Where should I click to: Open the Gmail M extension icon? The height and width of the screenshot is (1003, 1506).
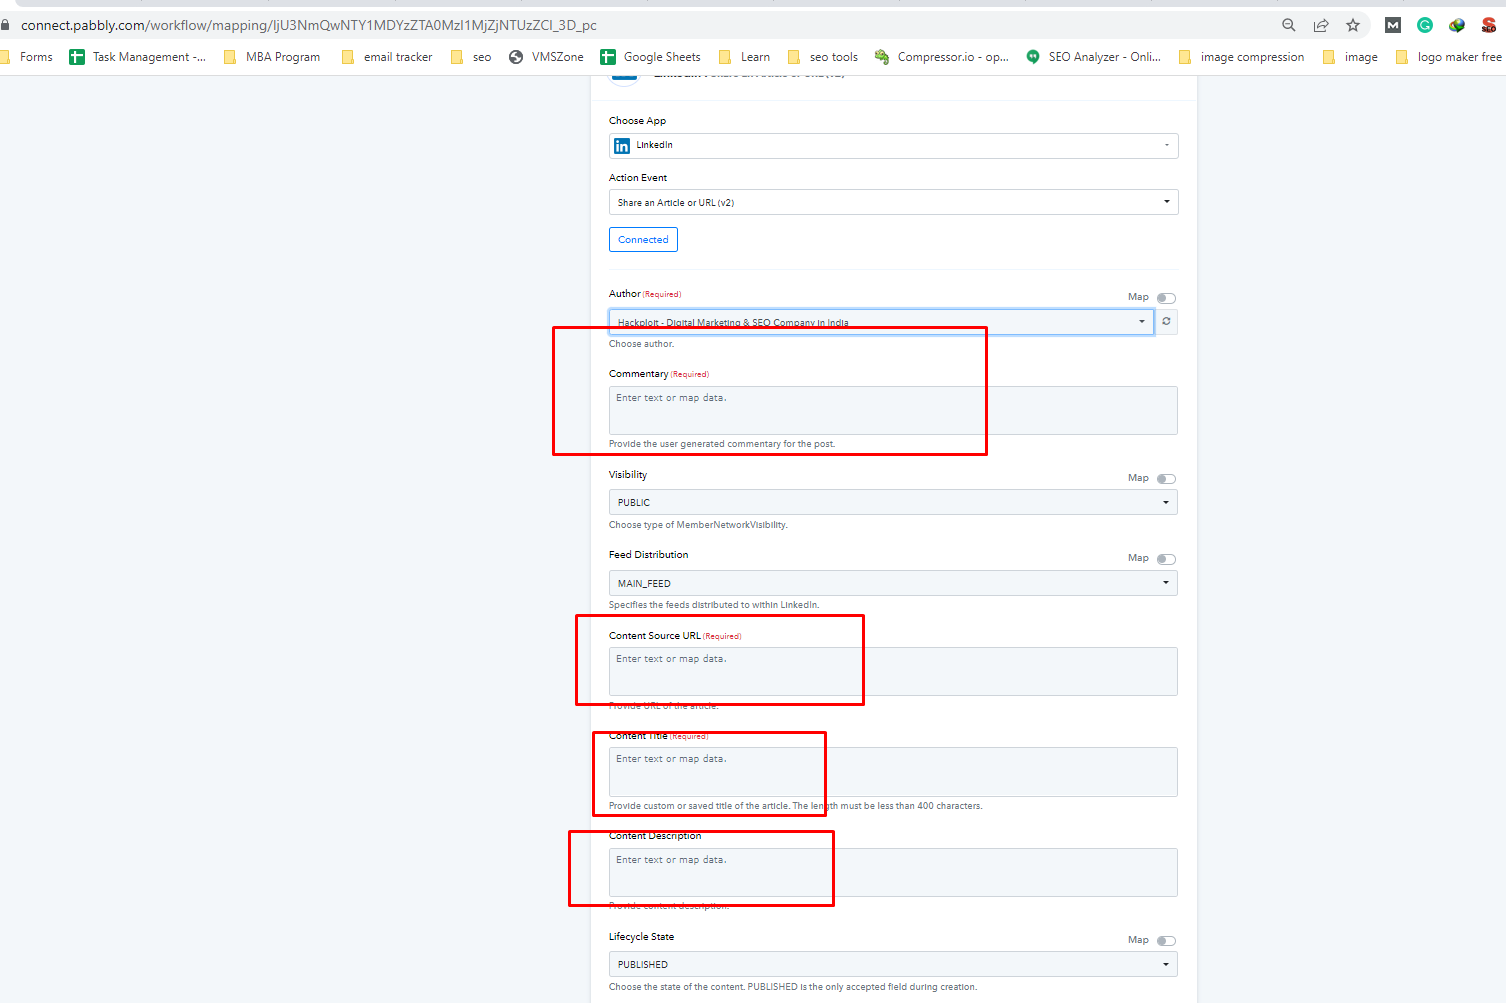click(x=1393, y=25)
